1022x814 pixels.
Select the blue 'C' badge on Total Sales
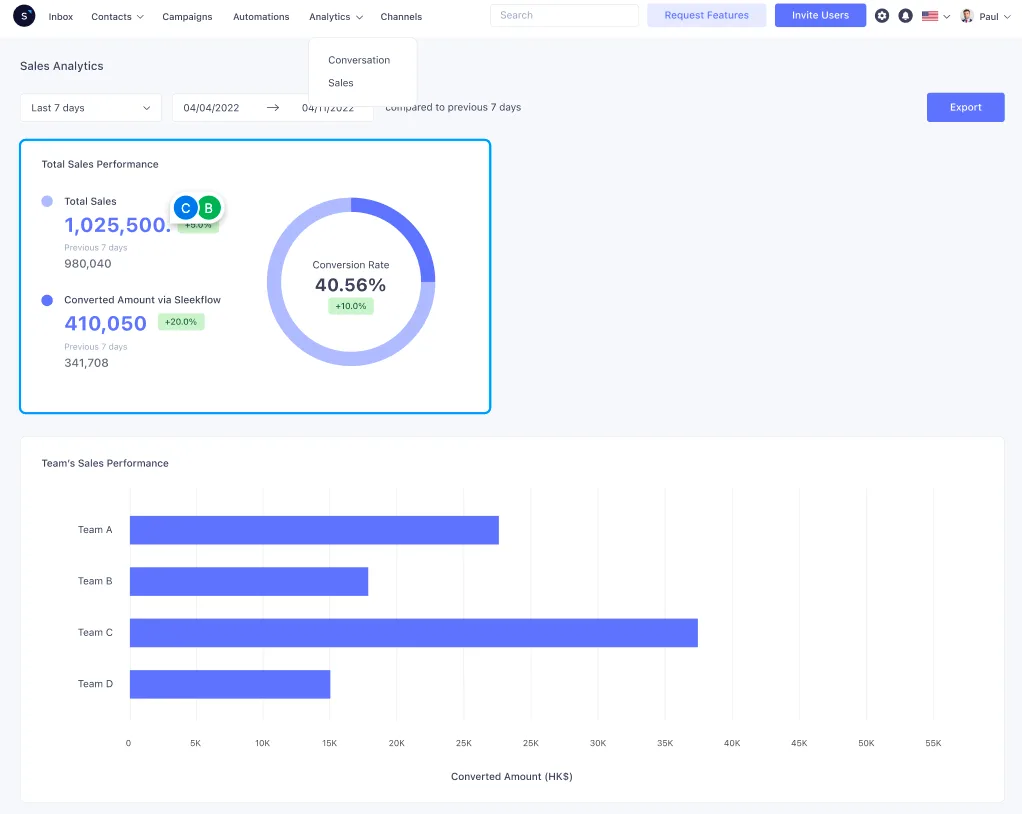(185, 207)
